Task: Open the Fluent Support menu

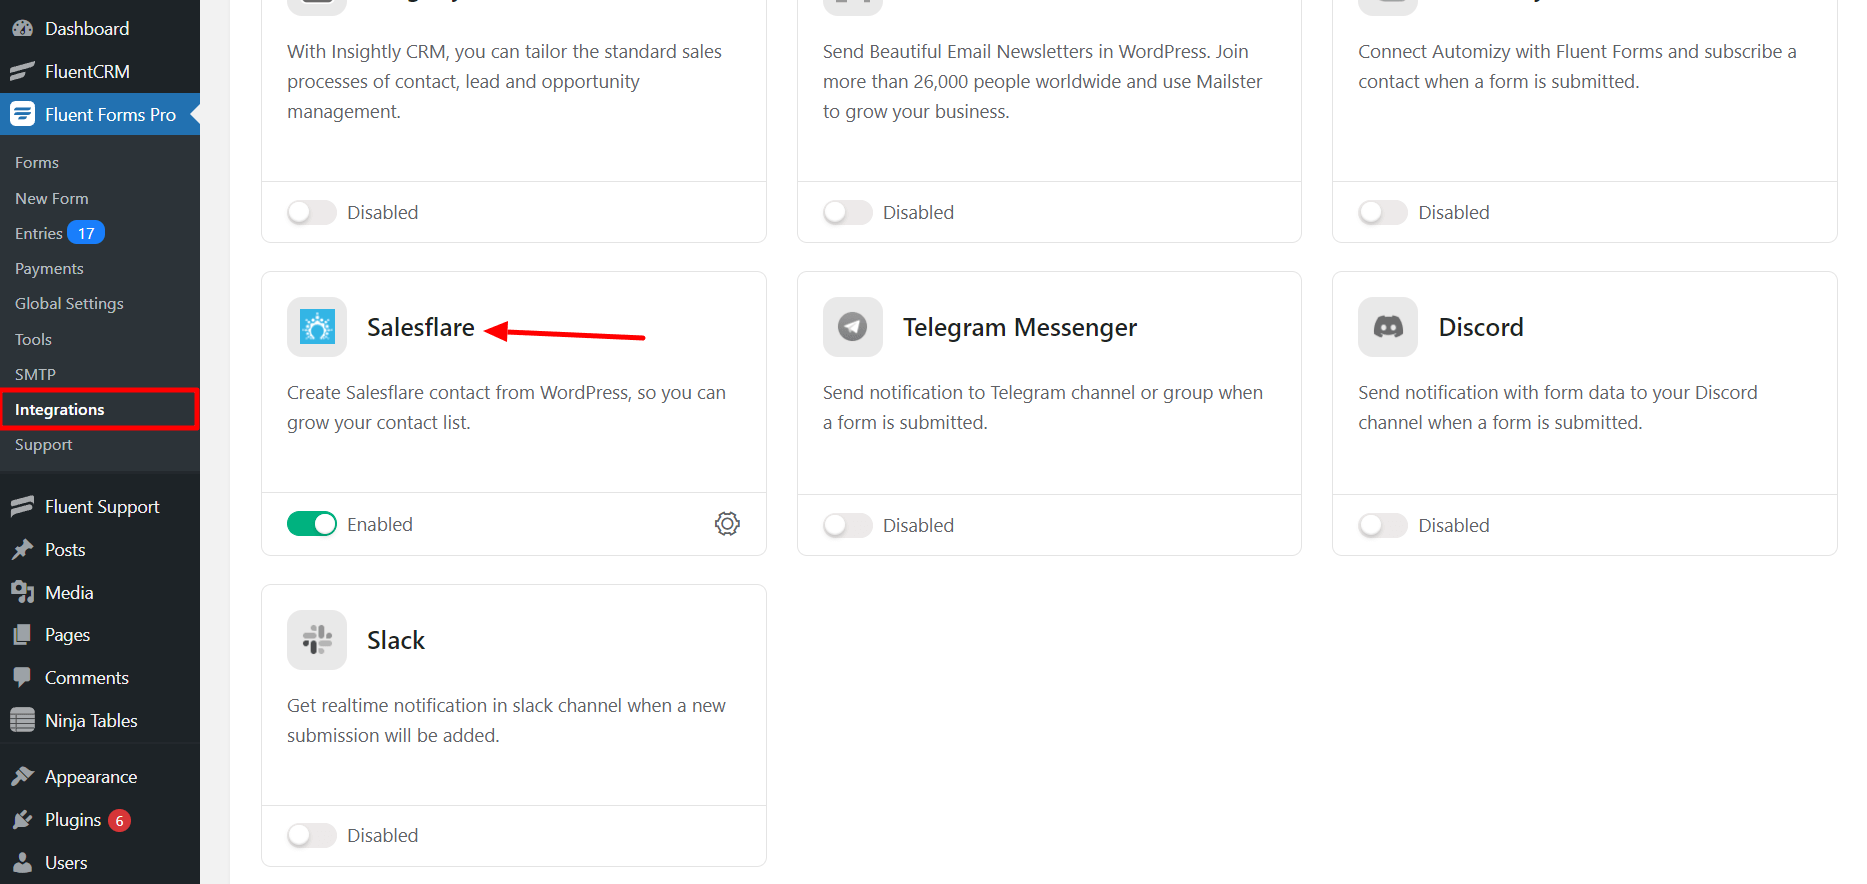Action: tap(101, 507)
